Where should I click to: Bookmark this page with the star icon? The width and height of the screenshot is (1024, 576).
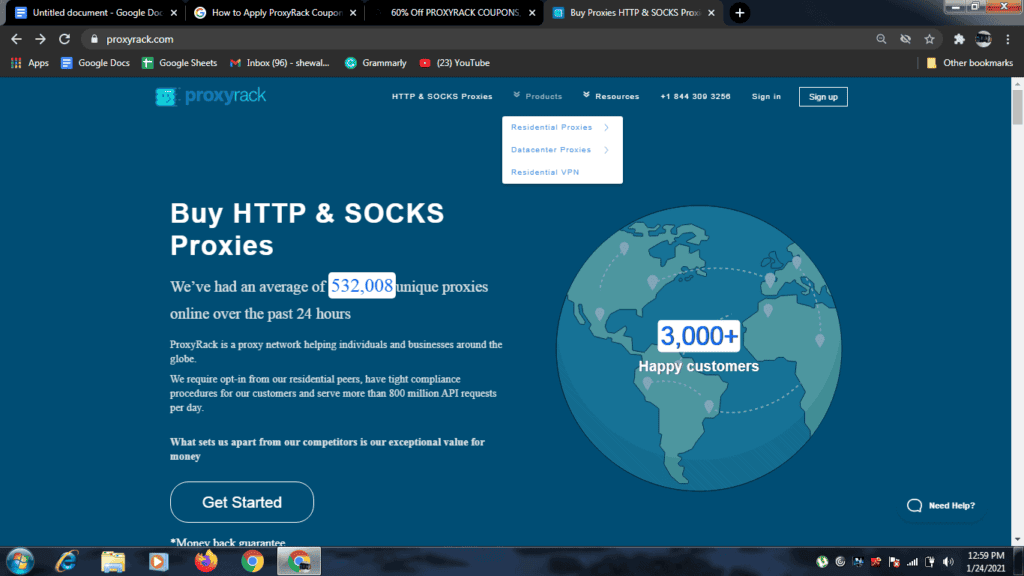pyautogui.click(x=929, y=39)
